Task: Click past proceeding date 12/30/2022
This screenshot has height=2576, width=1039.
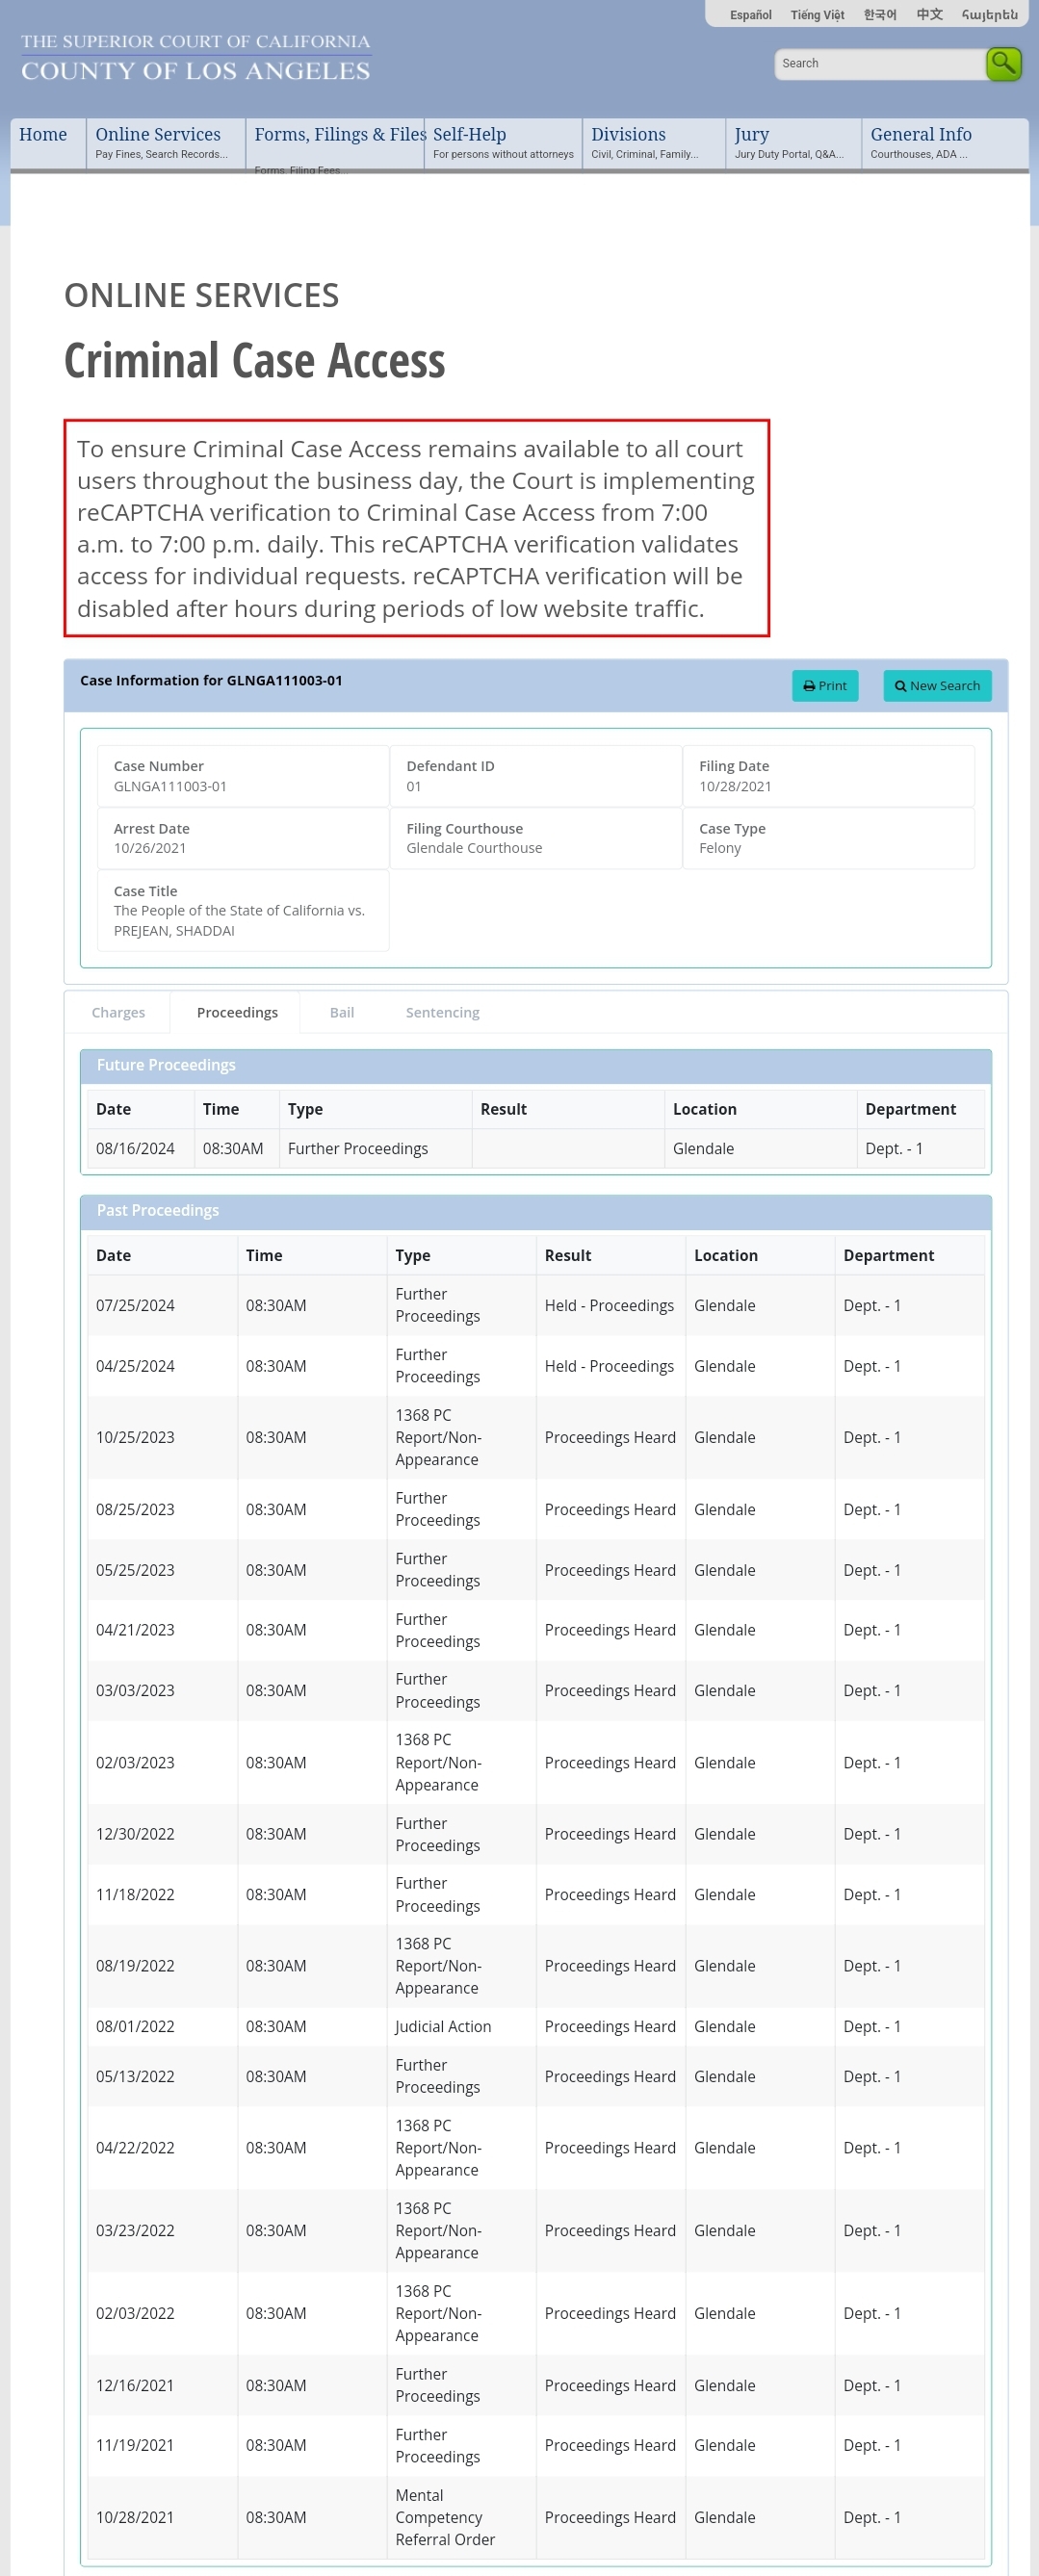Action: tap(135, 1834)
